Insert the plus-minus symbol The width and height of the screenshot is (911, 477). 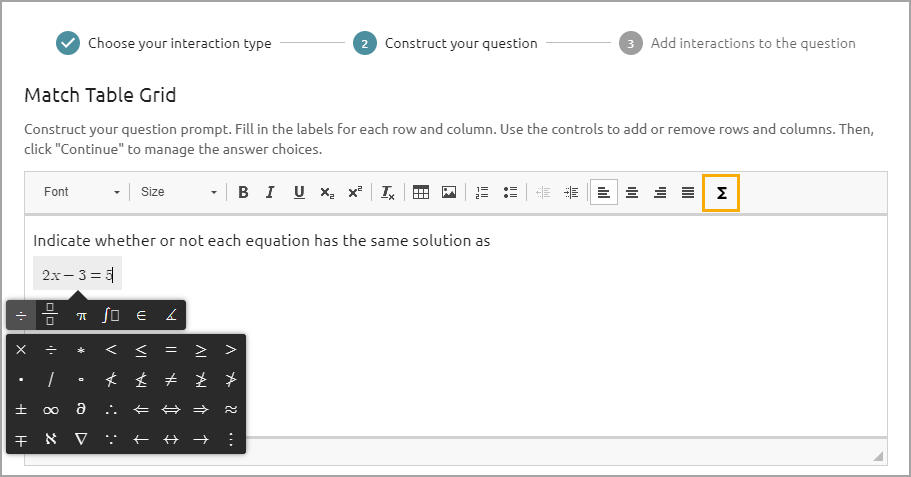pyautogui.click(x=21, y=409)
